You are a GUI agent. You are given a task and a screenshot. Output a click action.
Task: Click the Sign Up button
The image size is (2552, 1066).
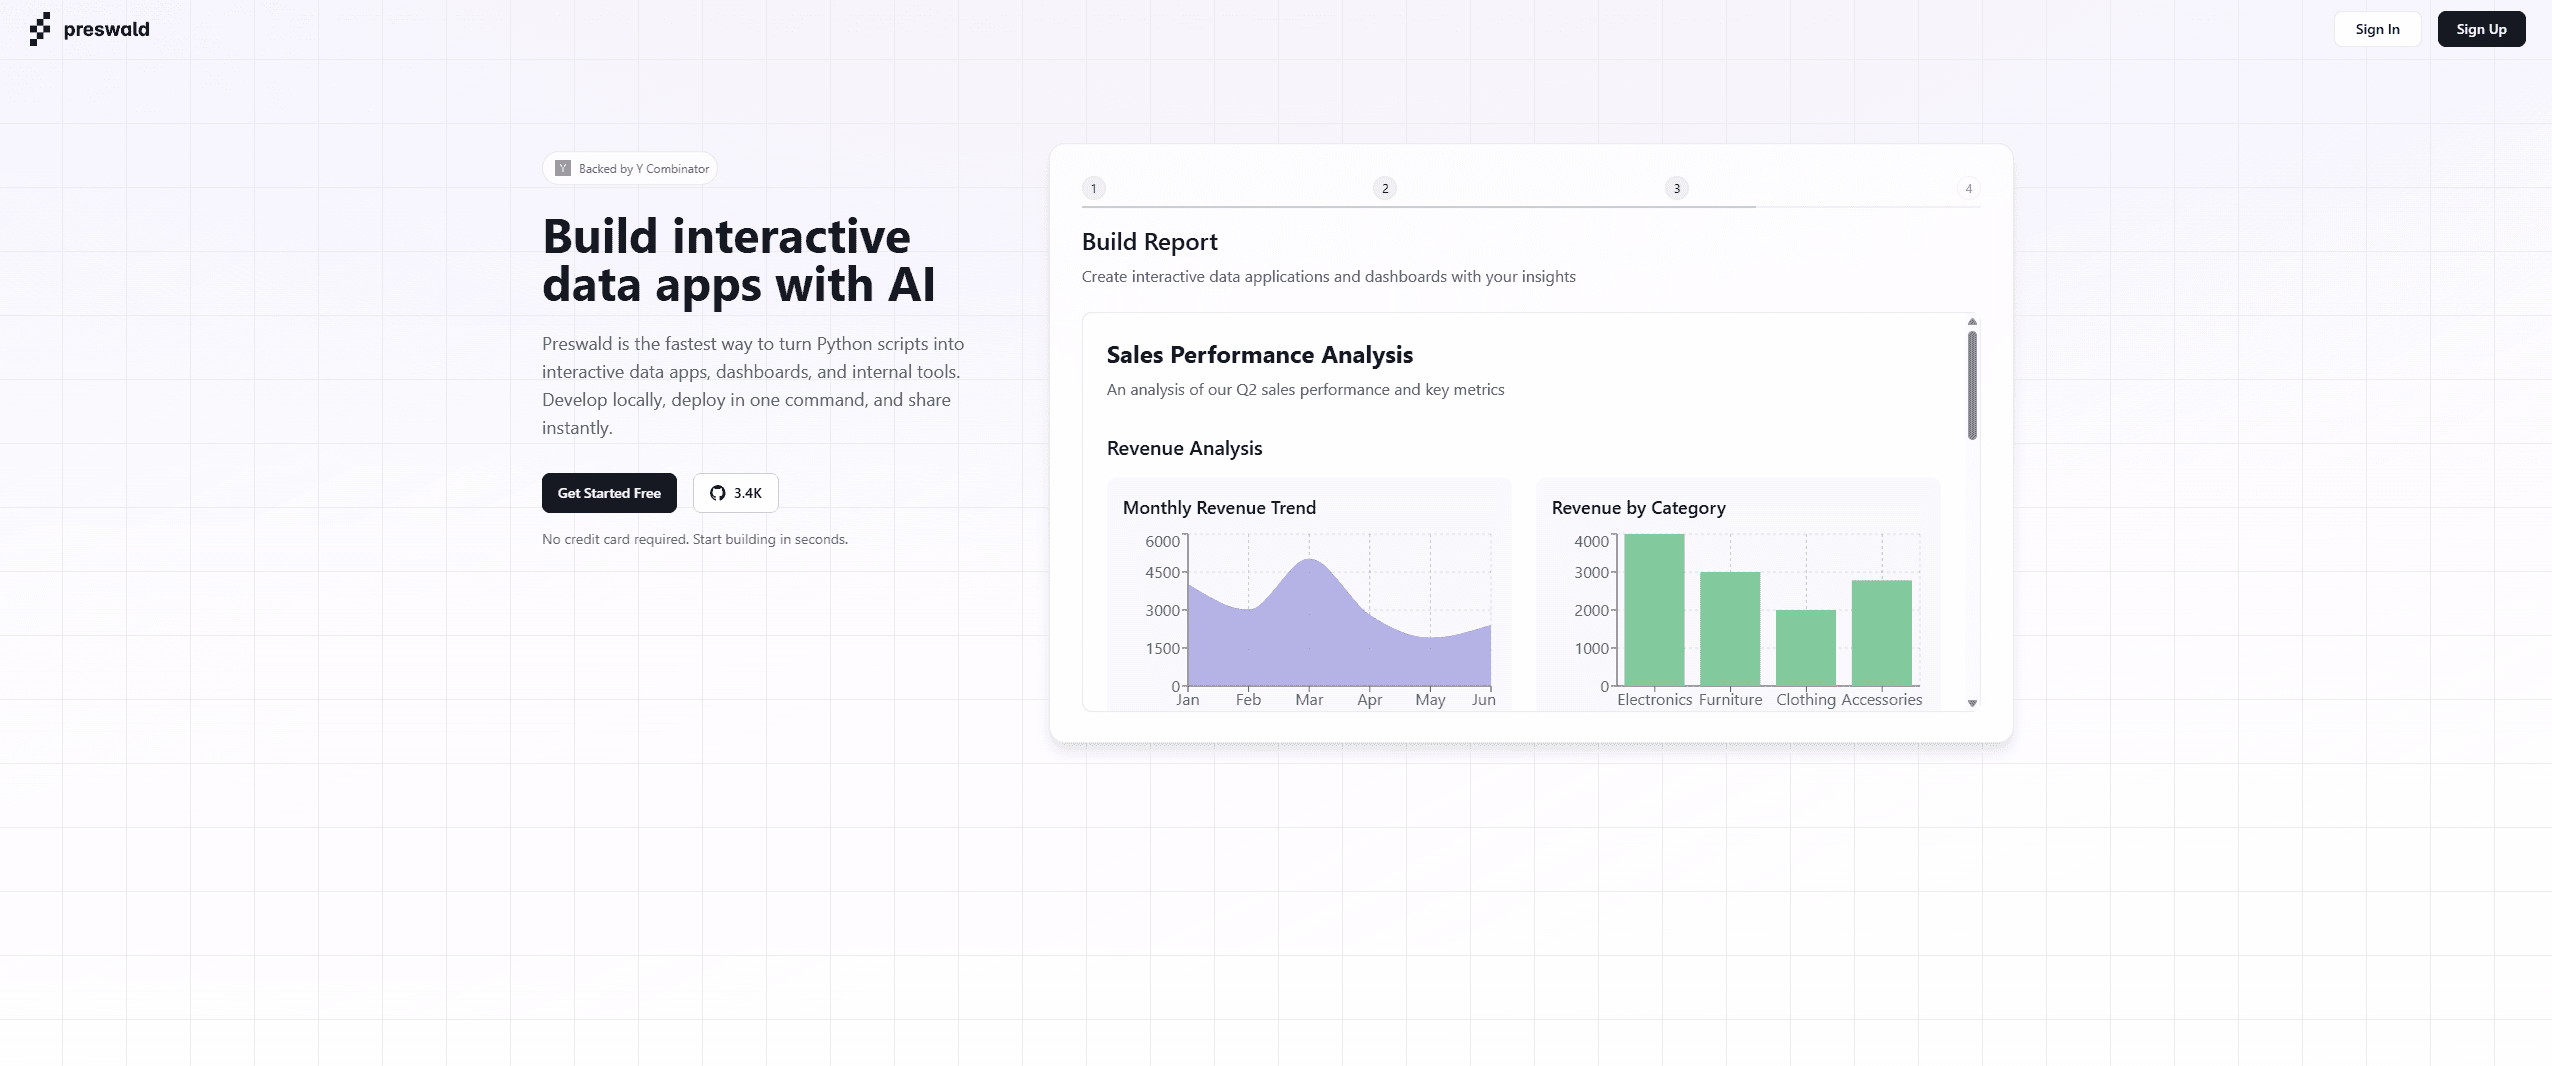2481,29
